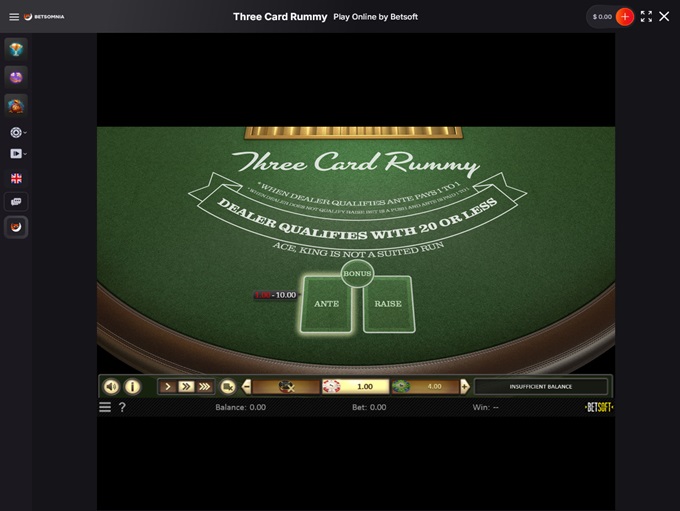
Task: Click the question mark help icon
Action: (122, 407)
